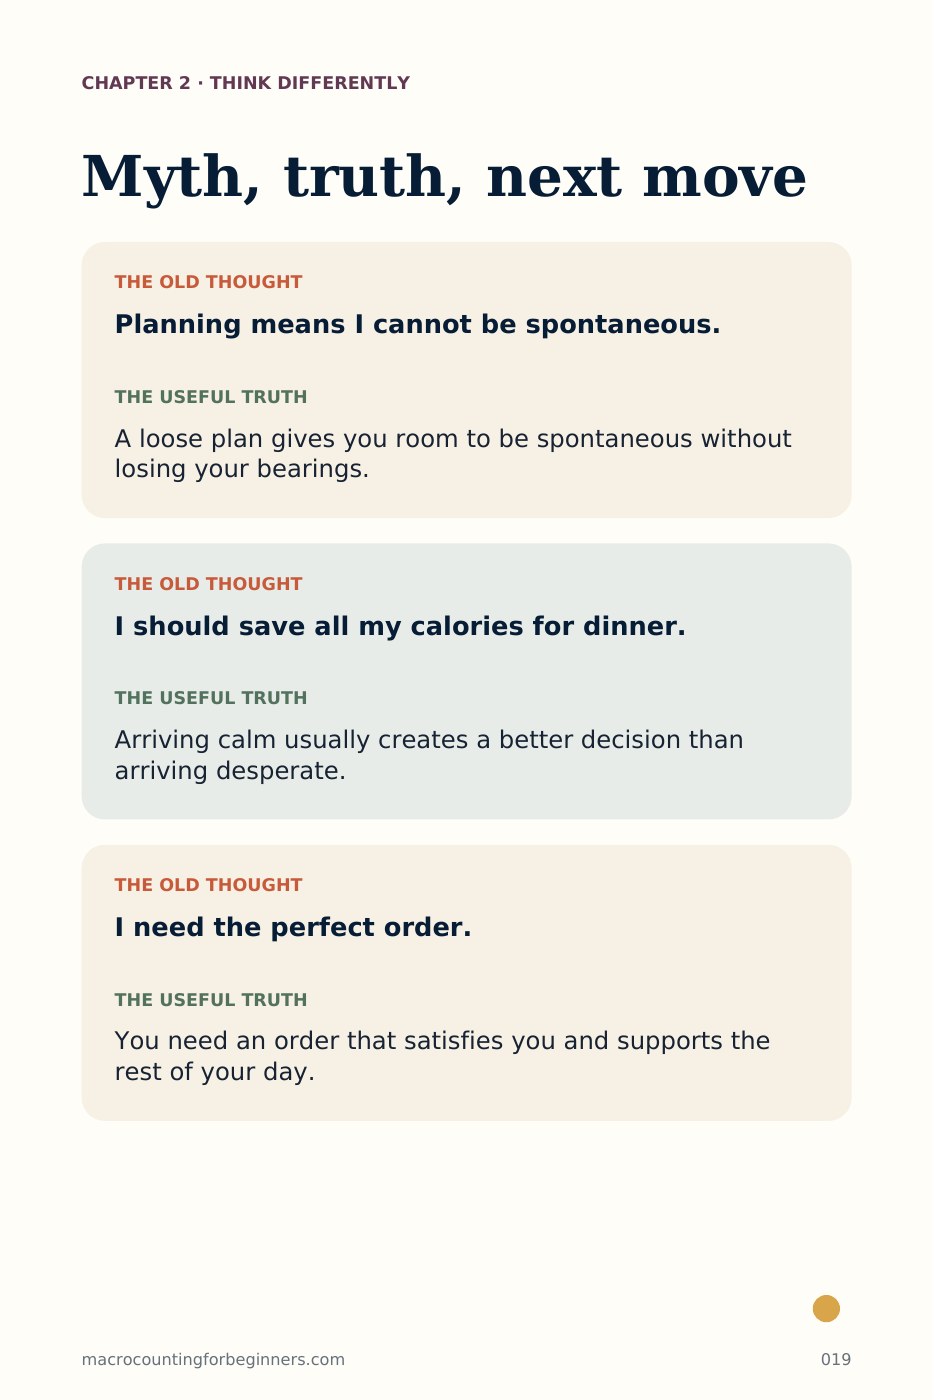Viewport: 934px width, 1400px height.
Task: Click third card's 'The Useful Truth' label
Action: tap(211, 1000)
